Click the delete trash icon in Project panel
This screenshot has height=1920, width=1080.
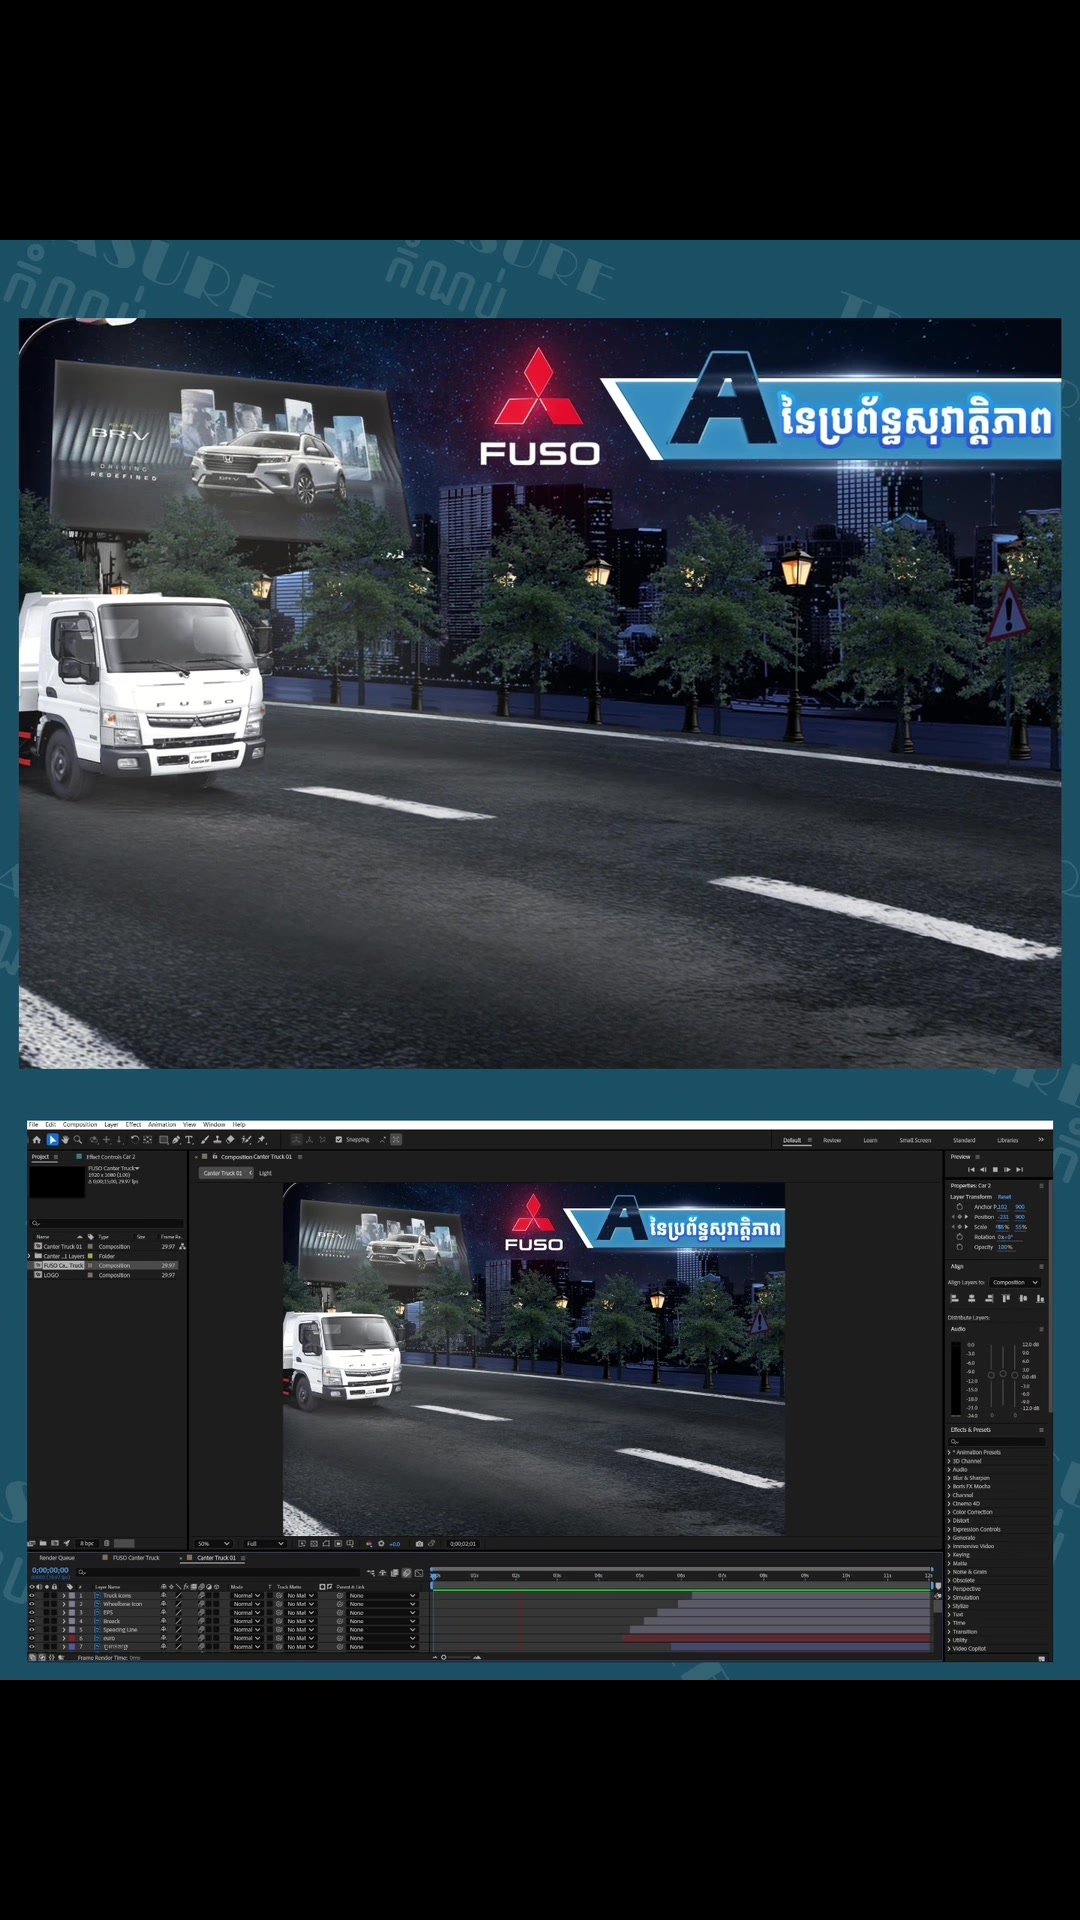point(107,1544)
